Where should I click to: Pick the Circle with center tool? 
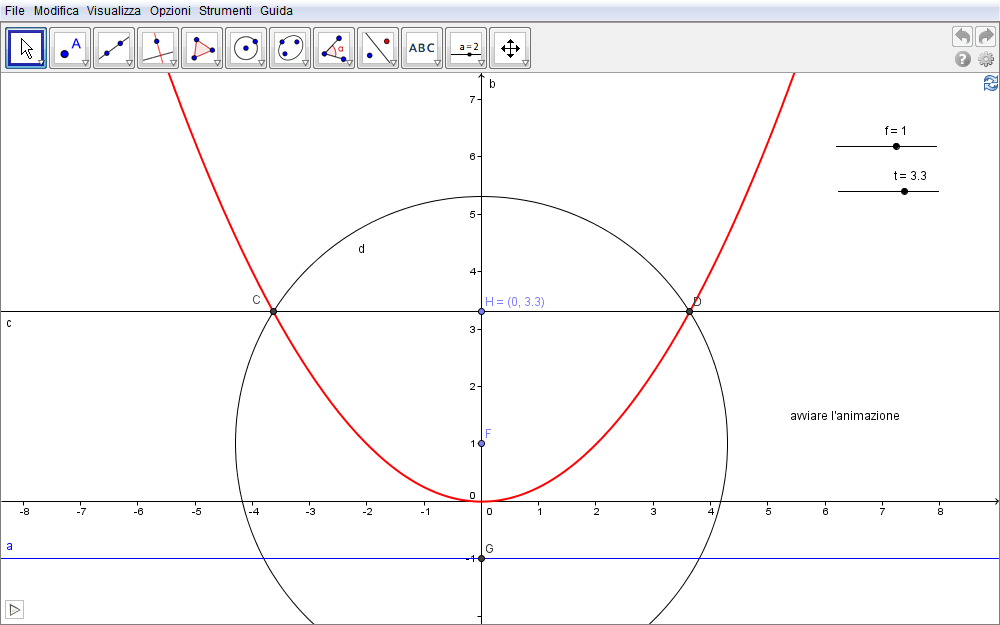pos(245,47)
